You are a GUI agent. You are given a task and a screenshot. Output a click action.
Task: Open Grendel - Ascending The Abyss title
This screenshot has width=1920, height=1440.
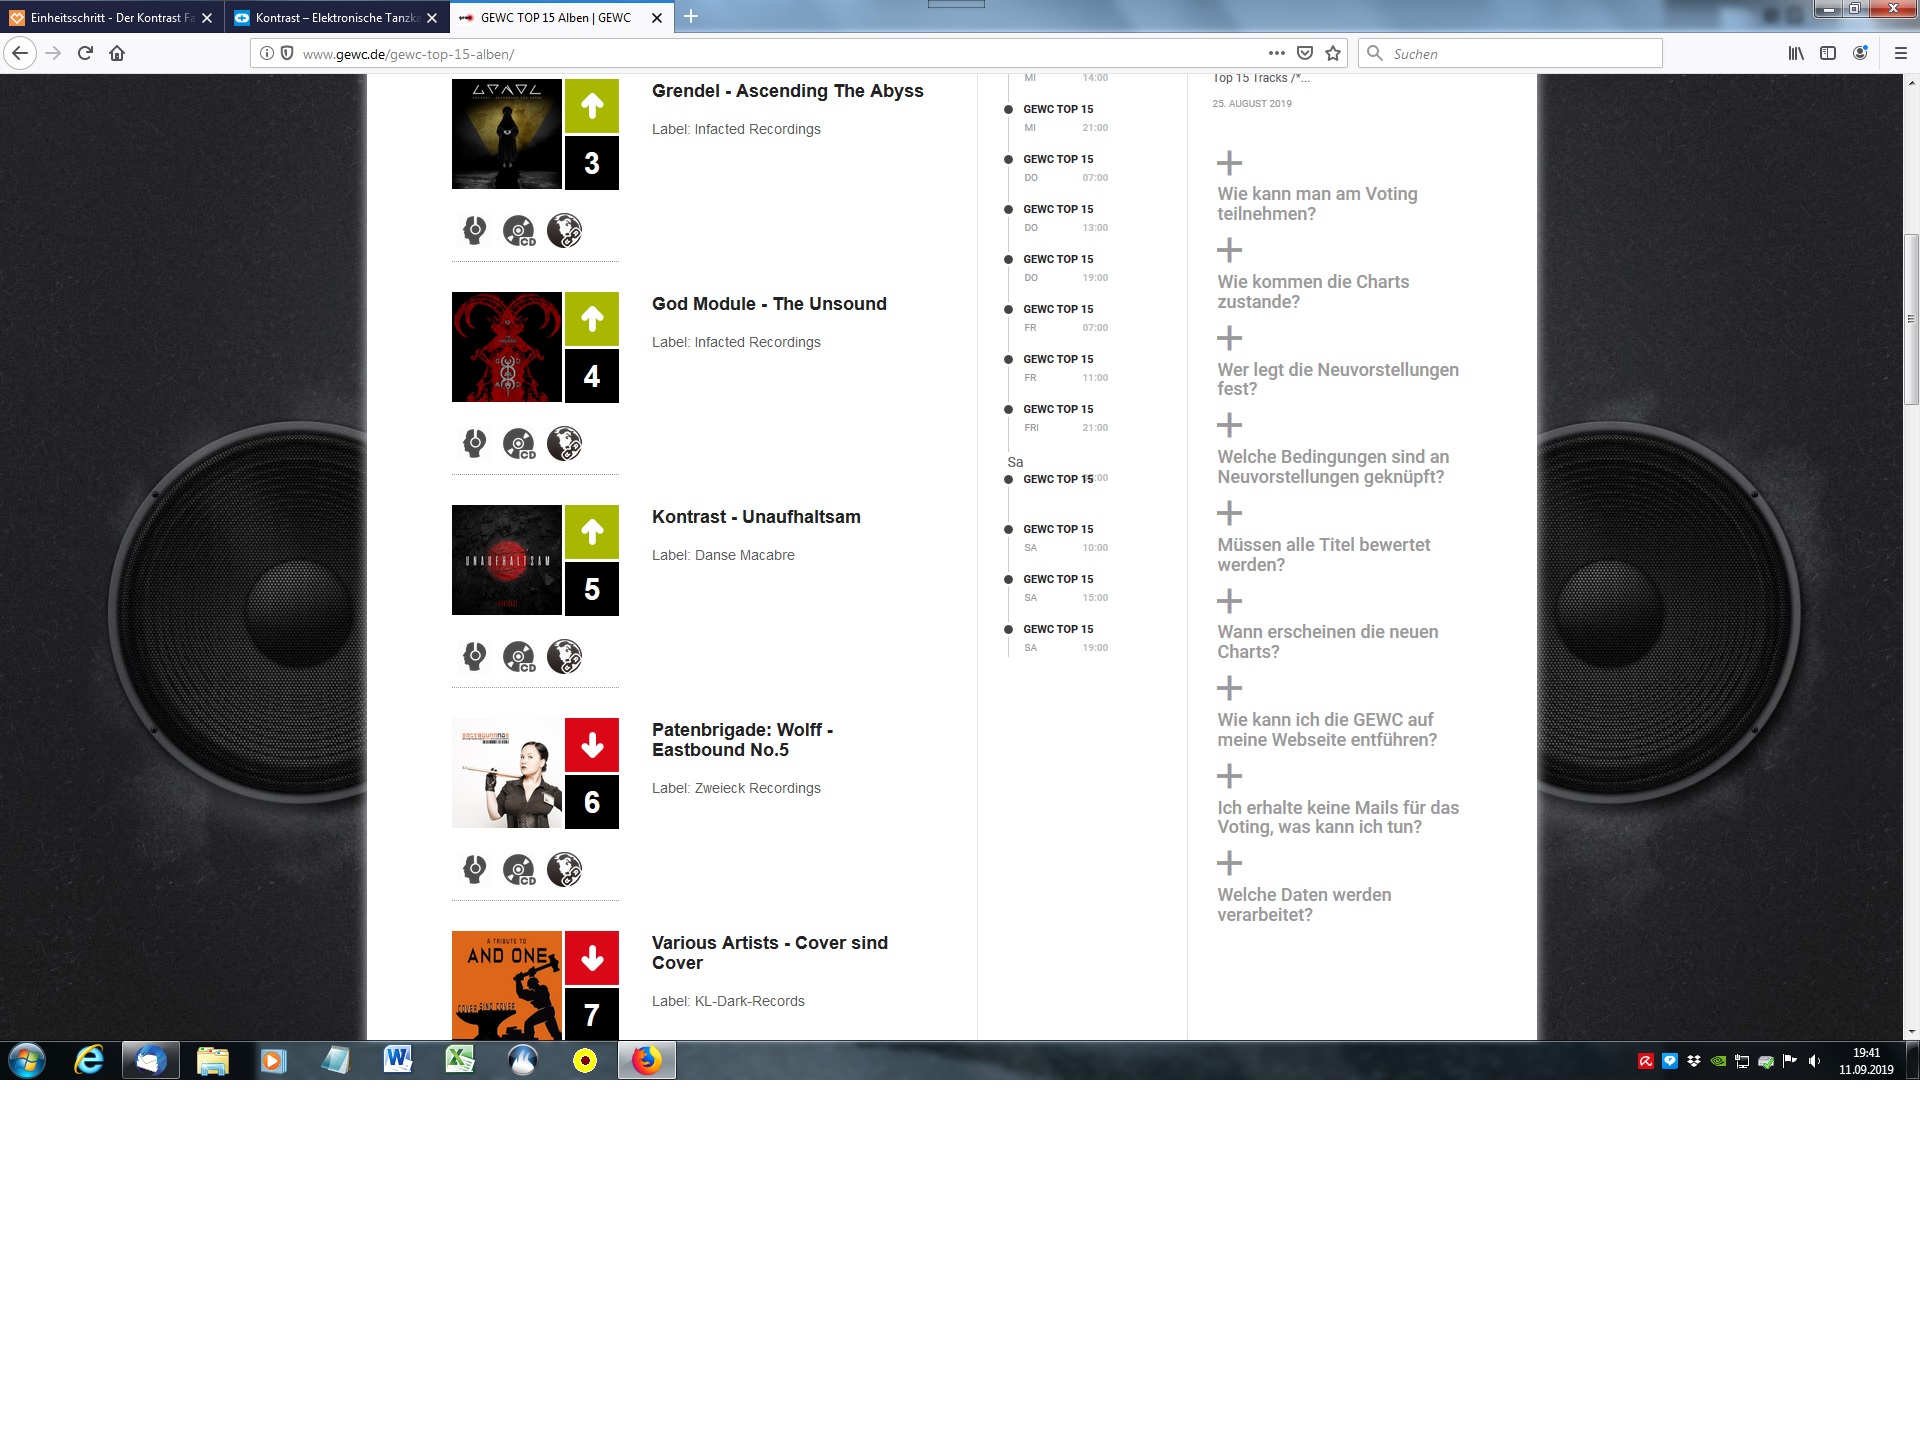[x=788, y=91]
